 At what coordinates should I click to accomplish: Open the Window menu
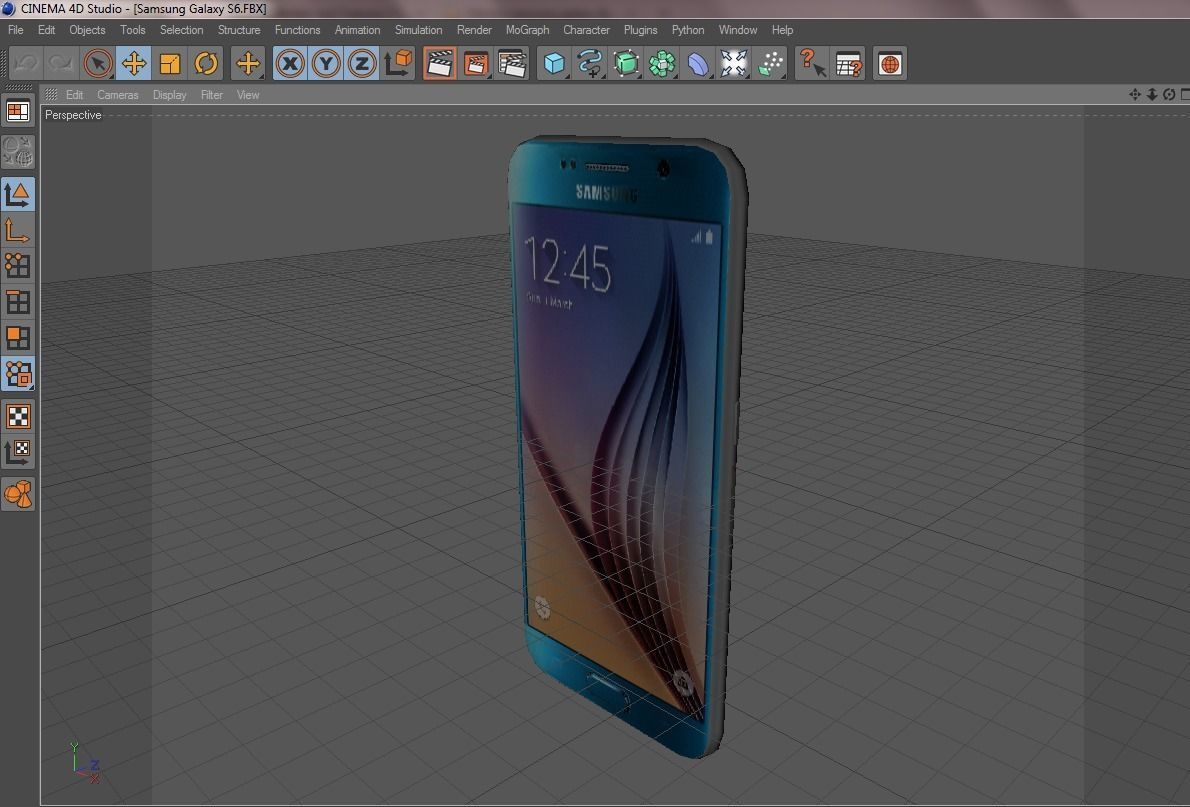(738, 30)
